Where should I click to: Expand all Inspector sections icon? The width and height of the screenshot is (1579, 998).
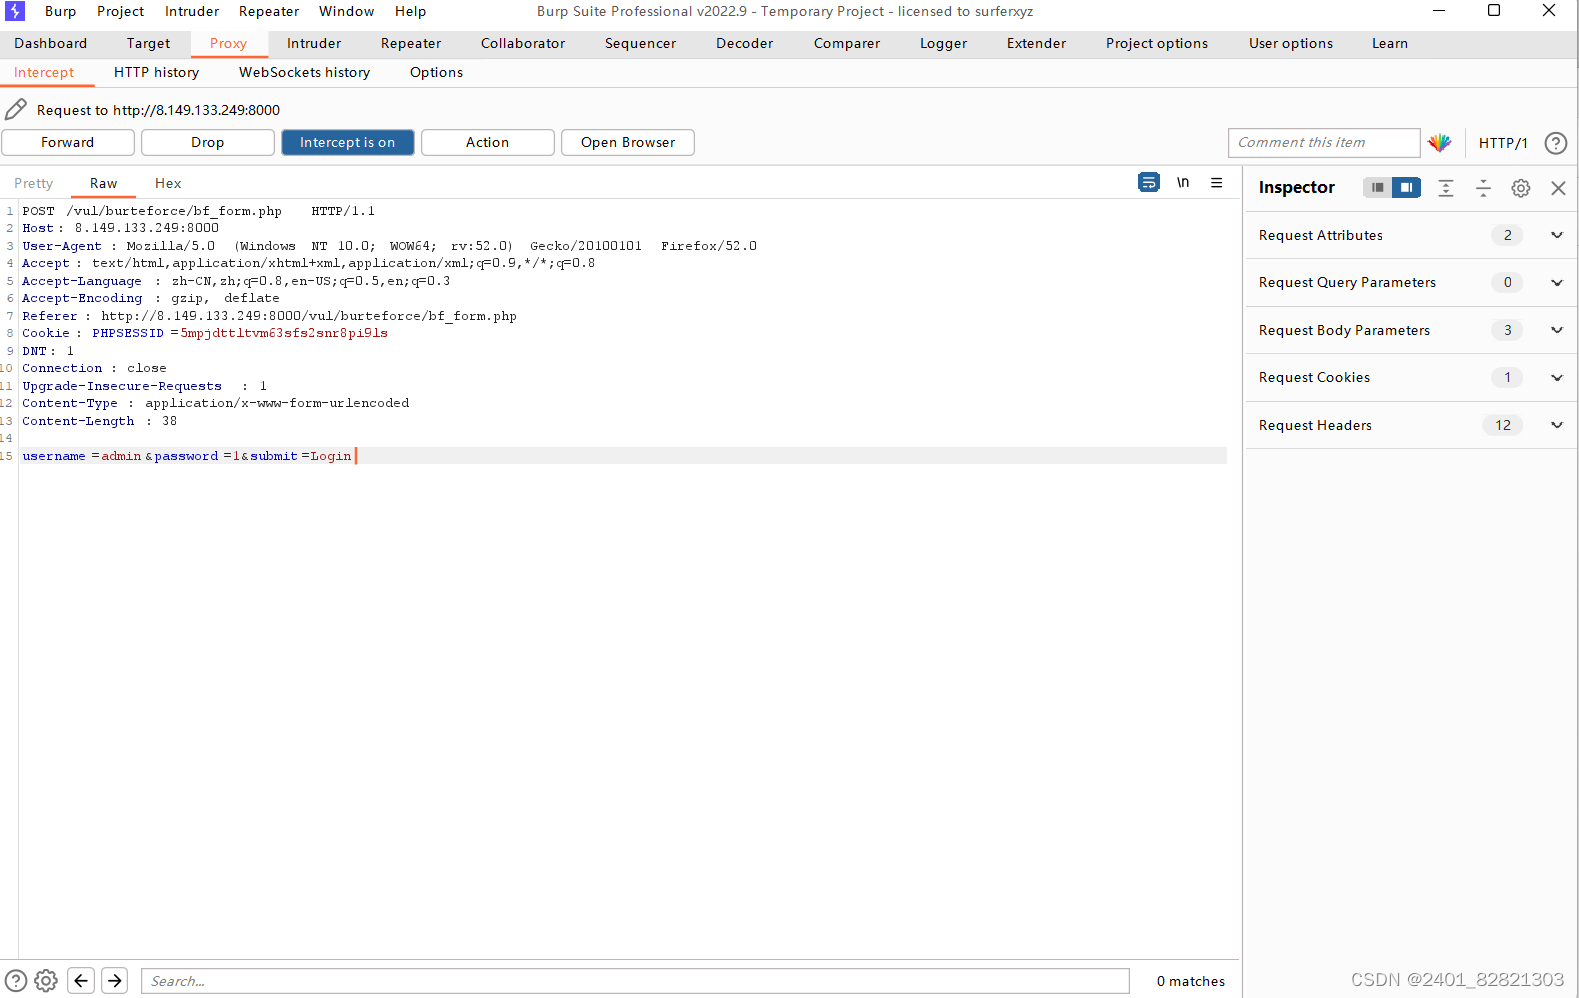[1445, 188]
